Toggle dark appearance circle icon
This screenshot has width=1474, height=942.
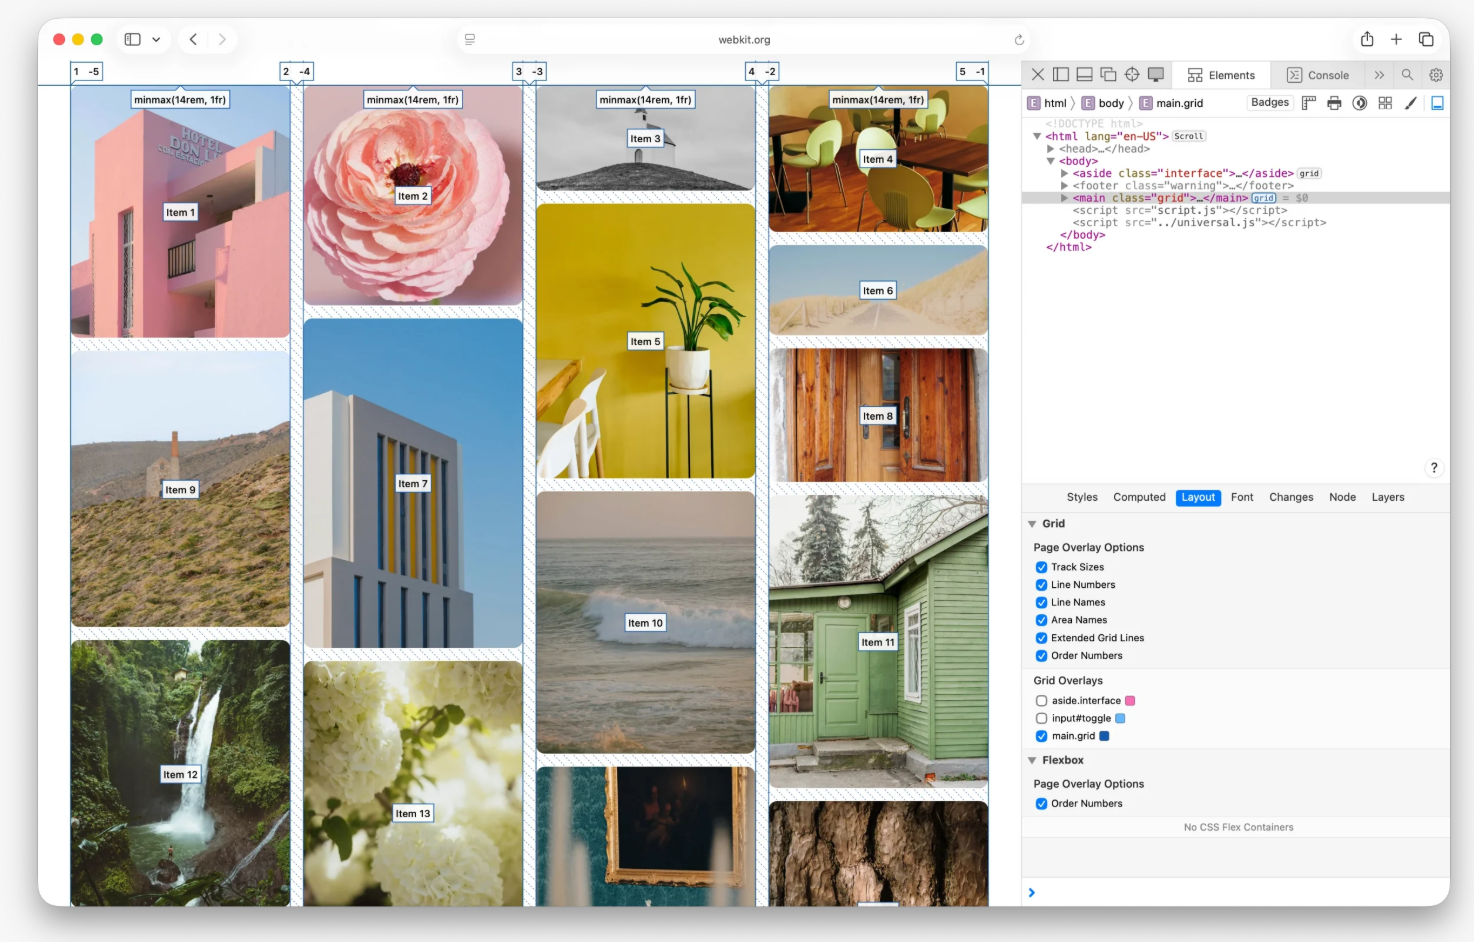[1360, 103]
